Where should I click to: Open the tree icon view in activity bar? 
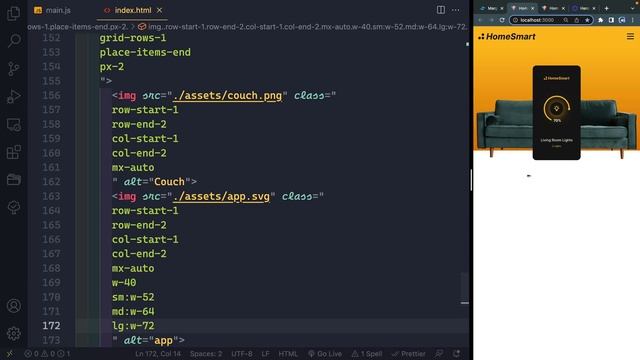[13, 207]
